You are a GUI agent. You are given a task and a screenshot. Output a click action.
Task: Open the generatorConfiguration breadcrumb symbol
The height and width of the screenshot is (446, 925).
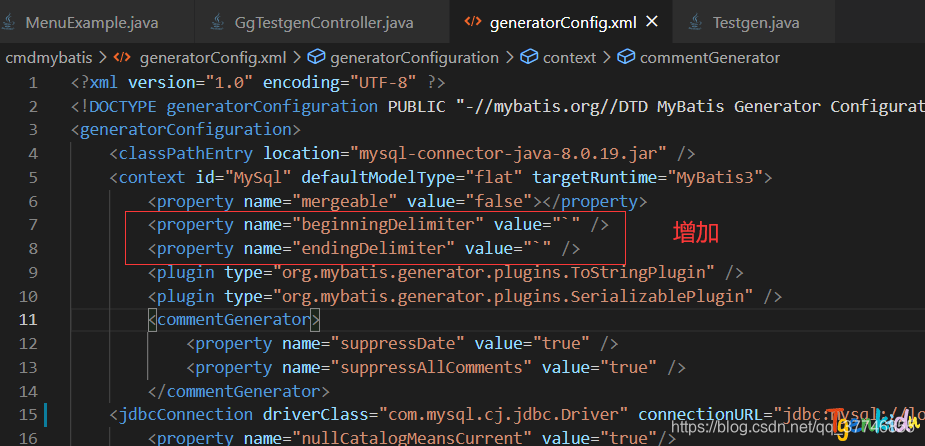414,58
